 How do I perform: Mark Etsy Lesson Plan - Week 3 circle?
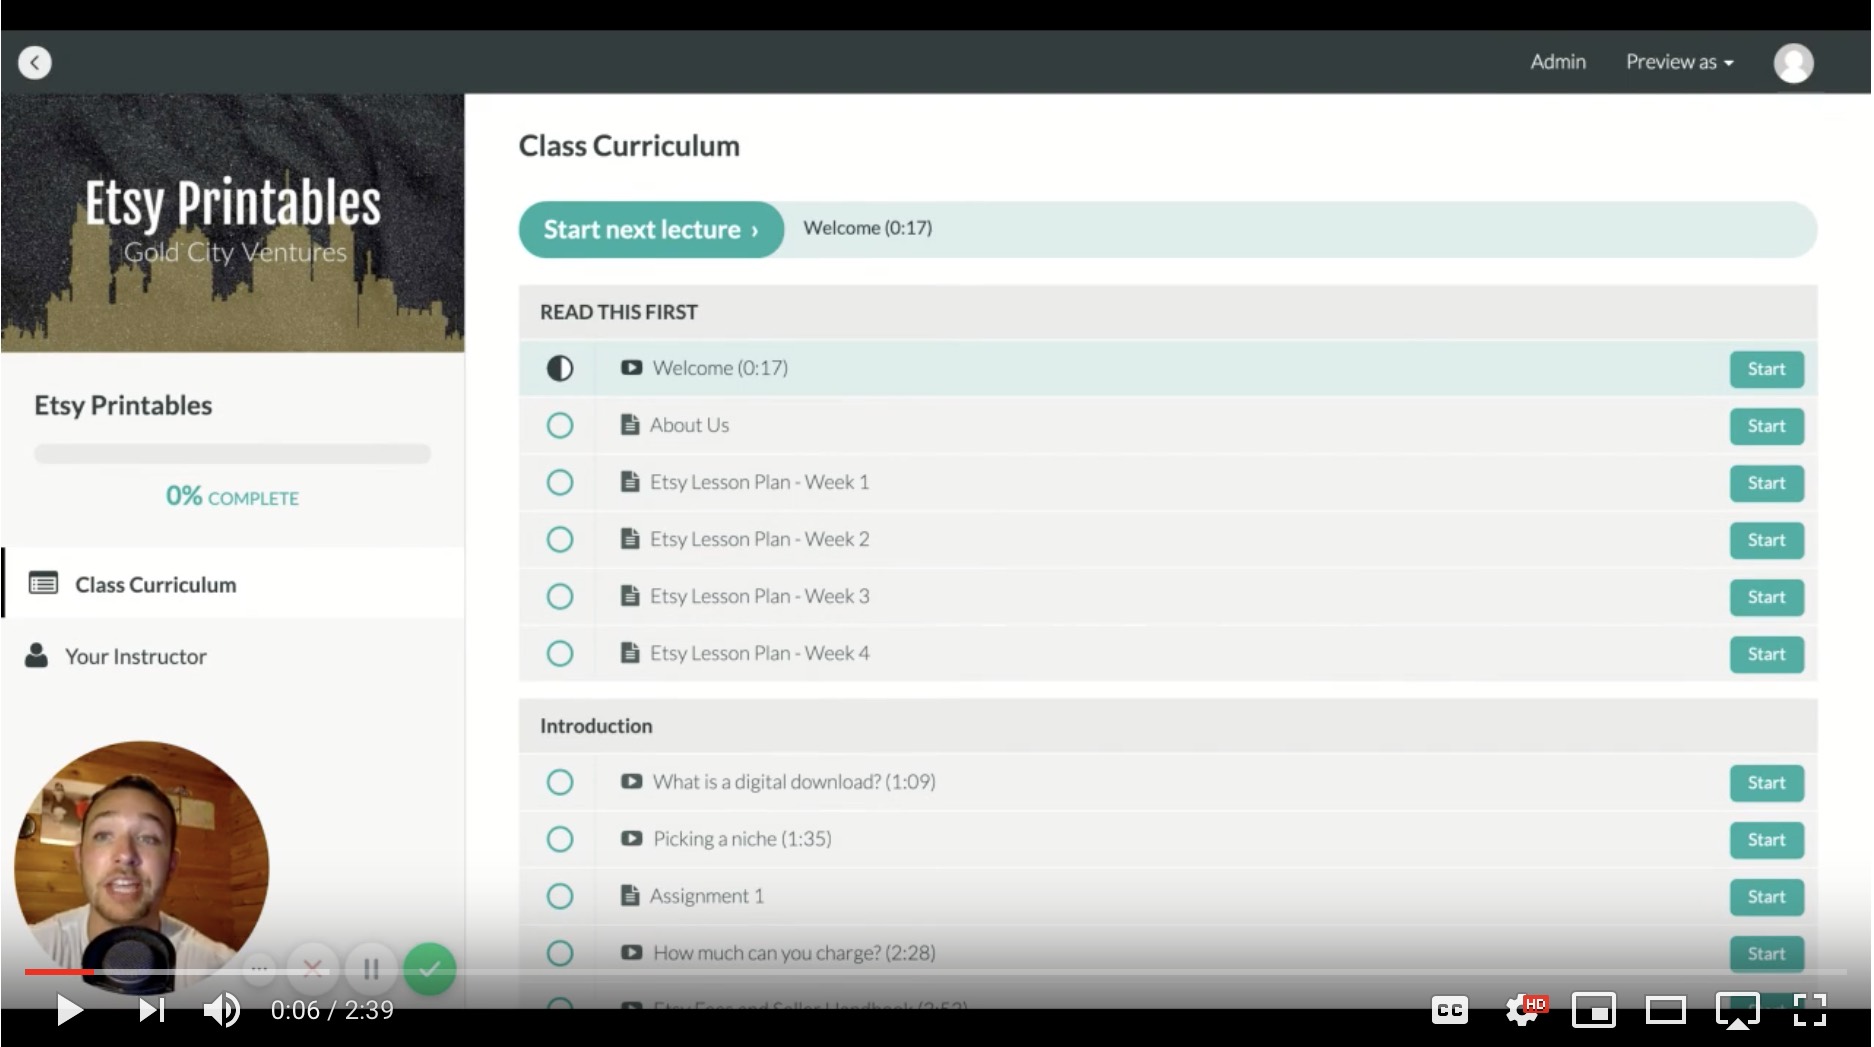click(x=560, y=596)
